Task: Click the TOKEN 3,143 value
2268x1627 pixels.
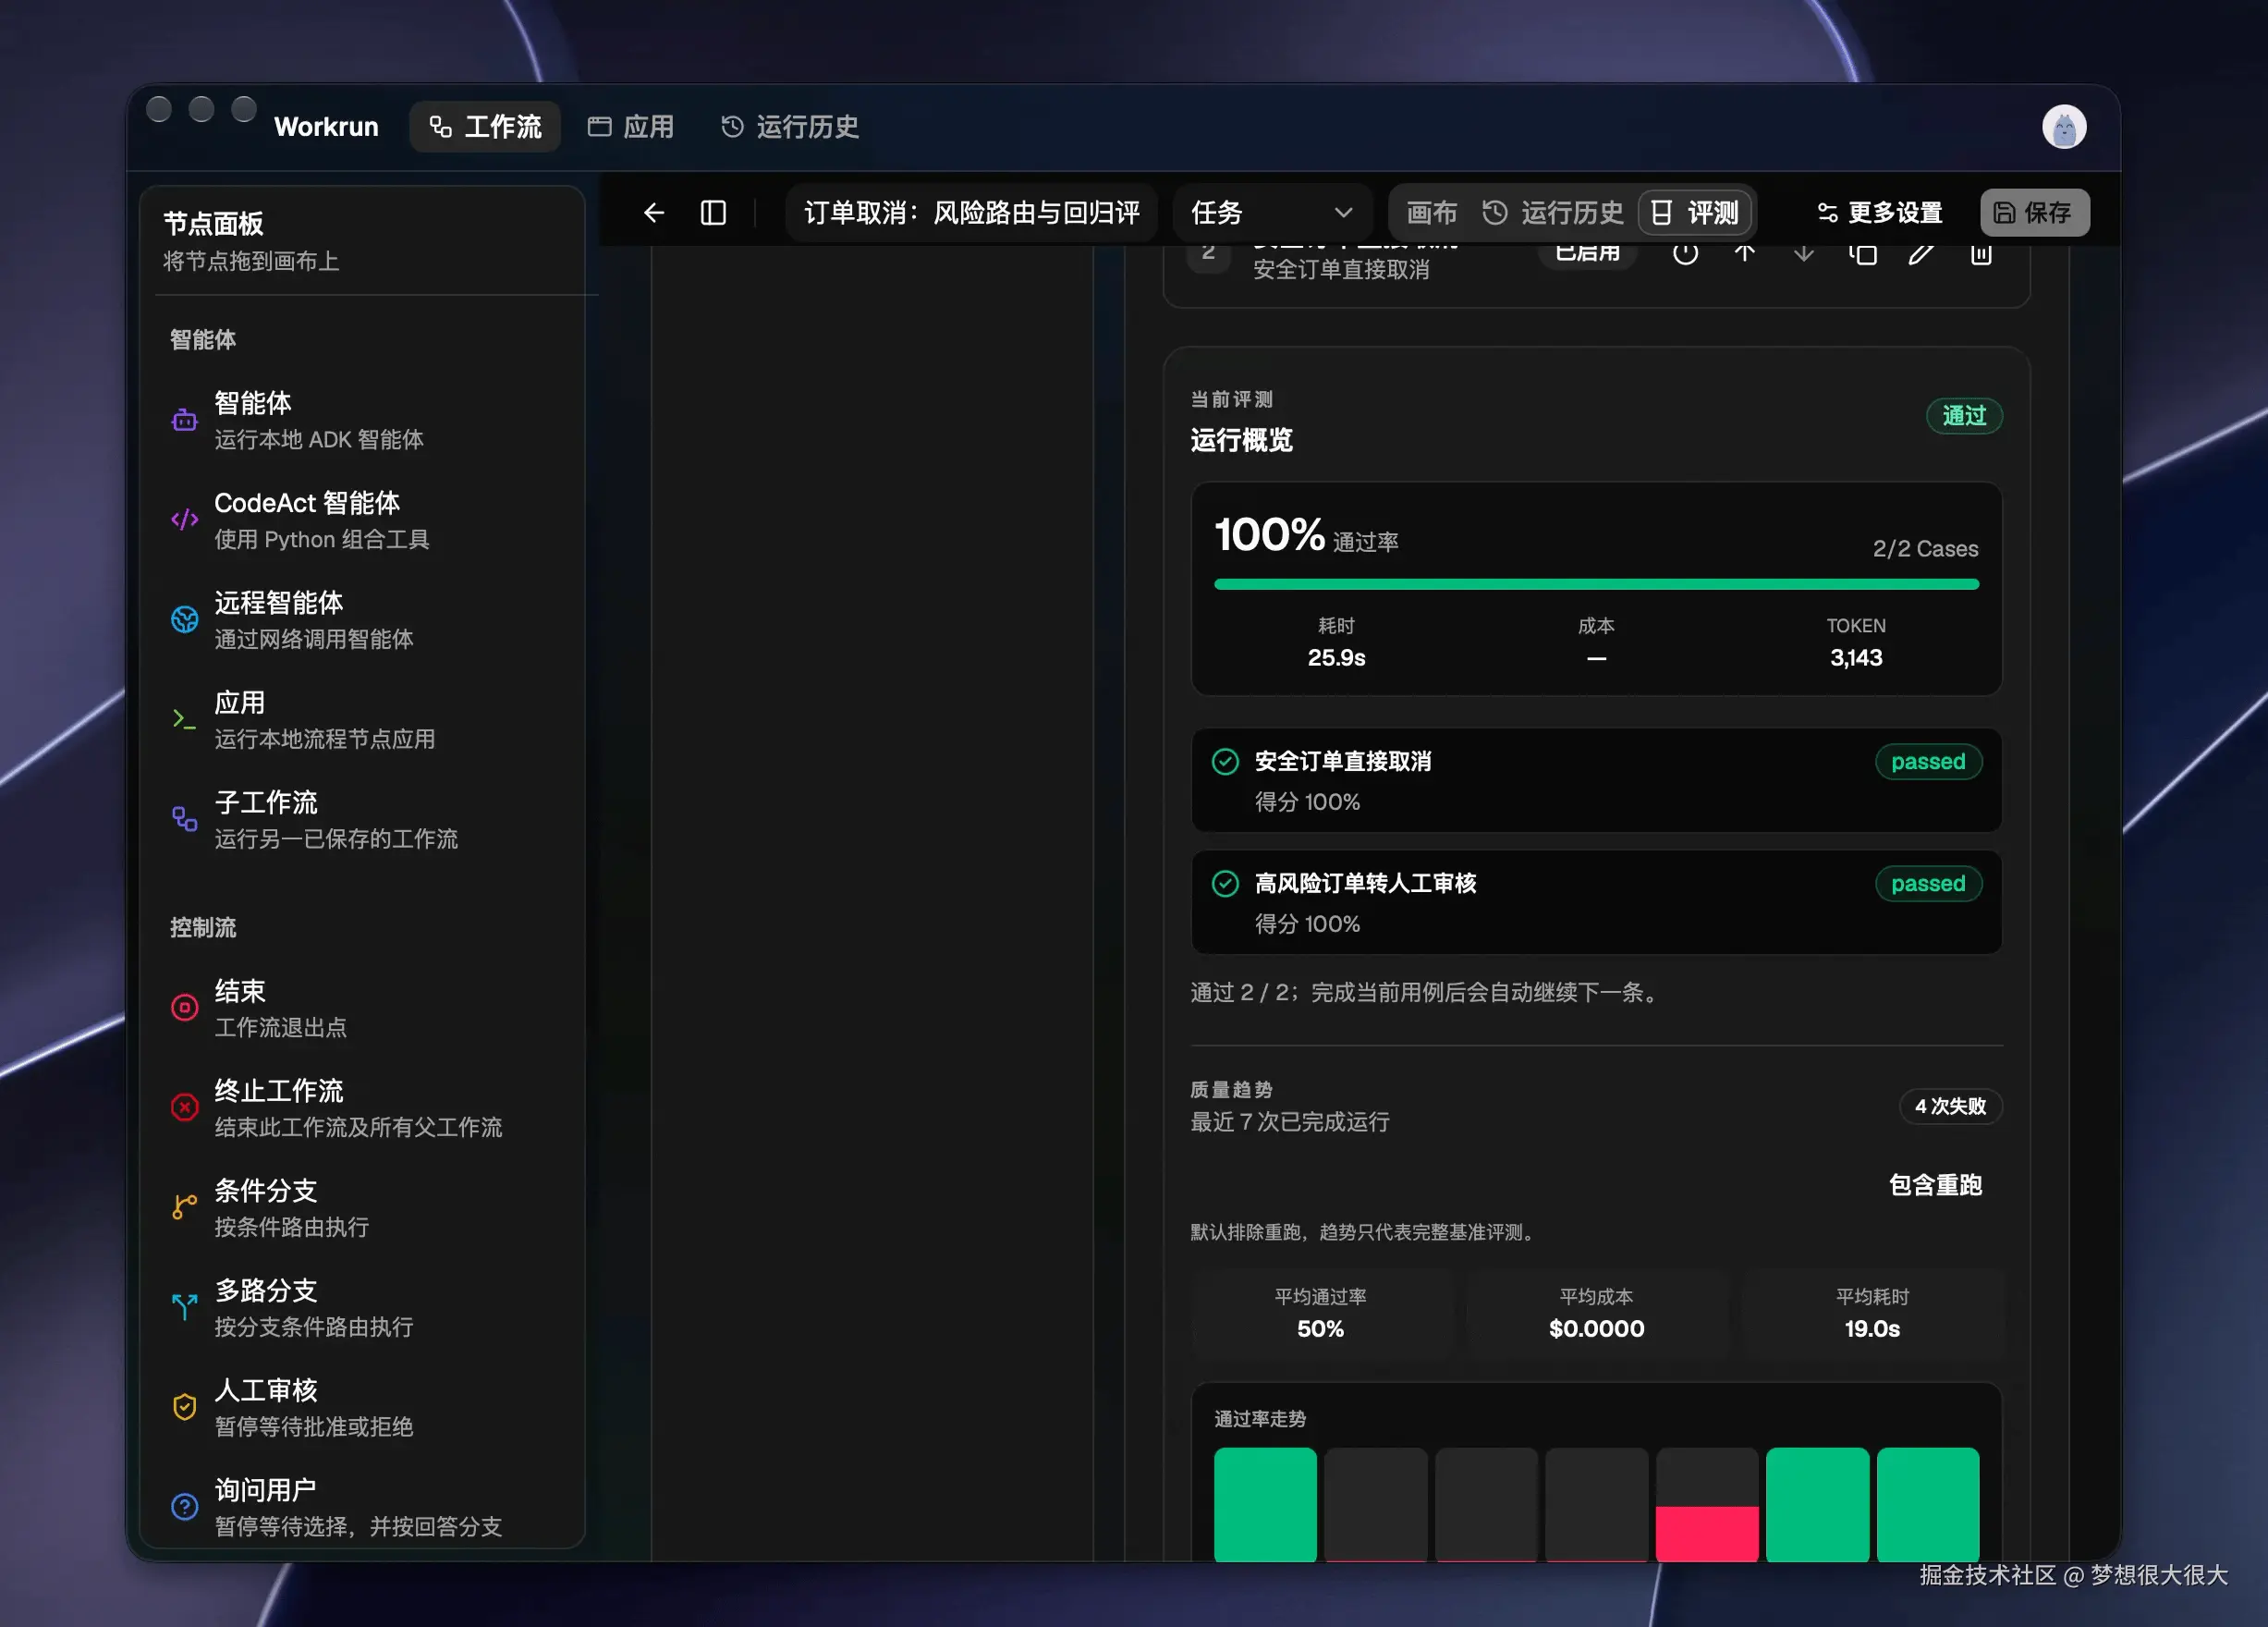Action: click(1856, 658)
